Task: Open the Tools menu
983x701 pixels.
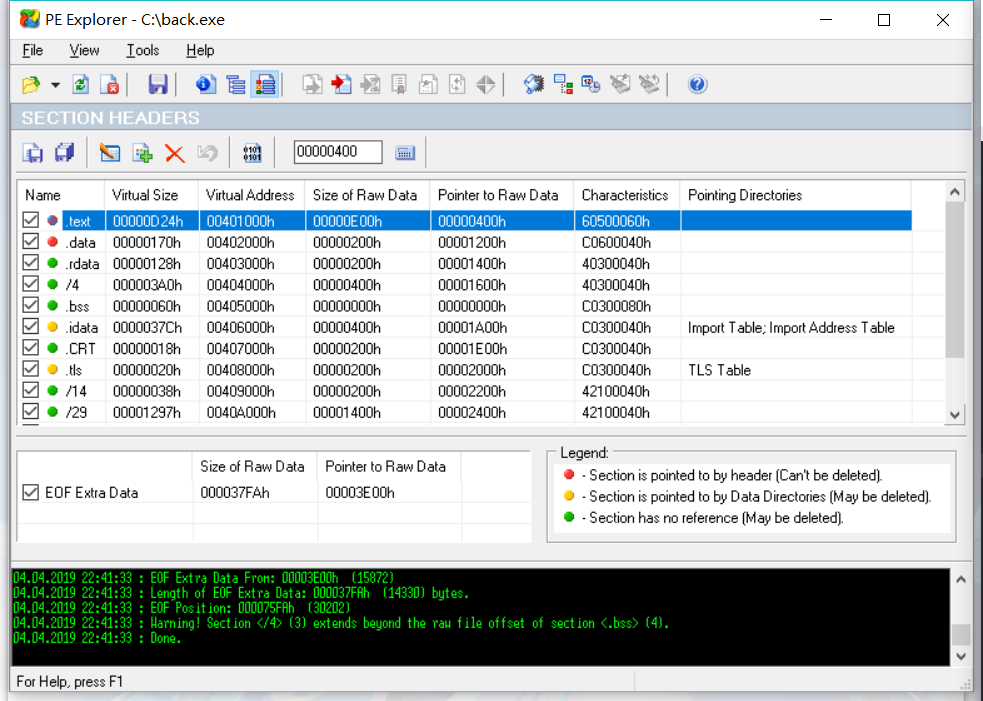Action: coord(143,50)
